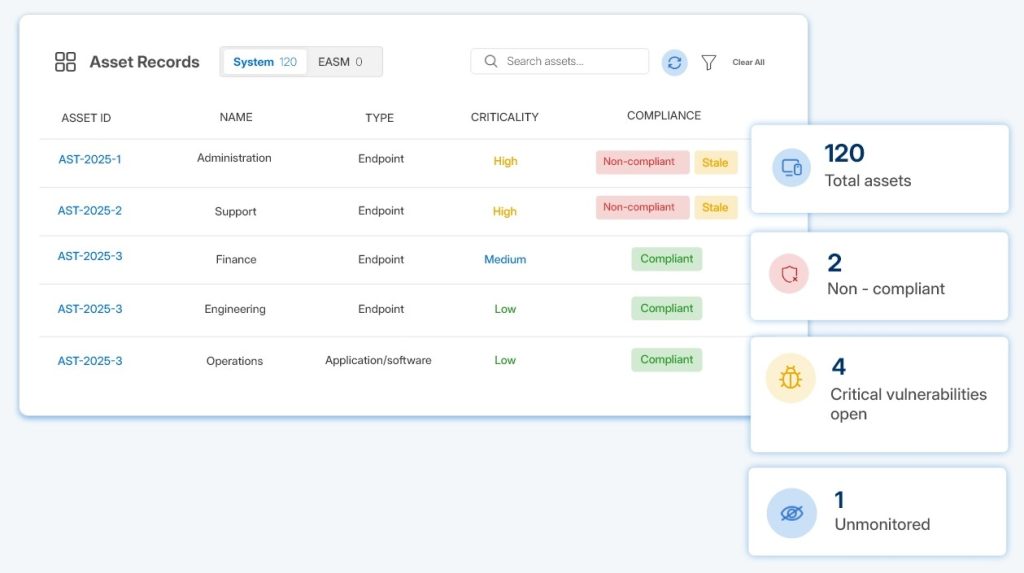Open the 2 Non - compliant card

(880, 276)
